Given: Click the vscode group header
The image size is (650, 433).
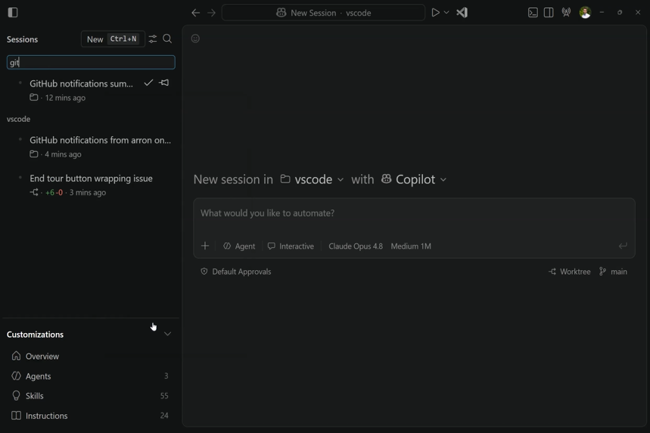Looking at the screenshot, I should [19, 119].
